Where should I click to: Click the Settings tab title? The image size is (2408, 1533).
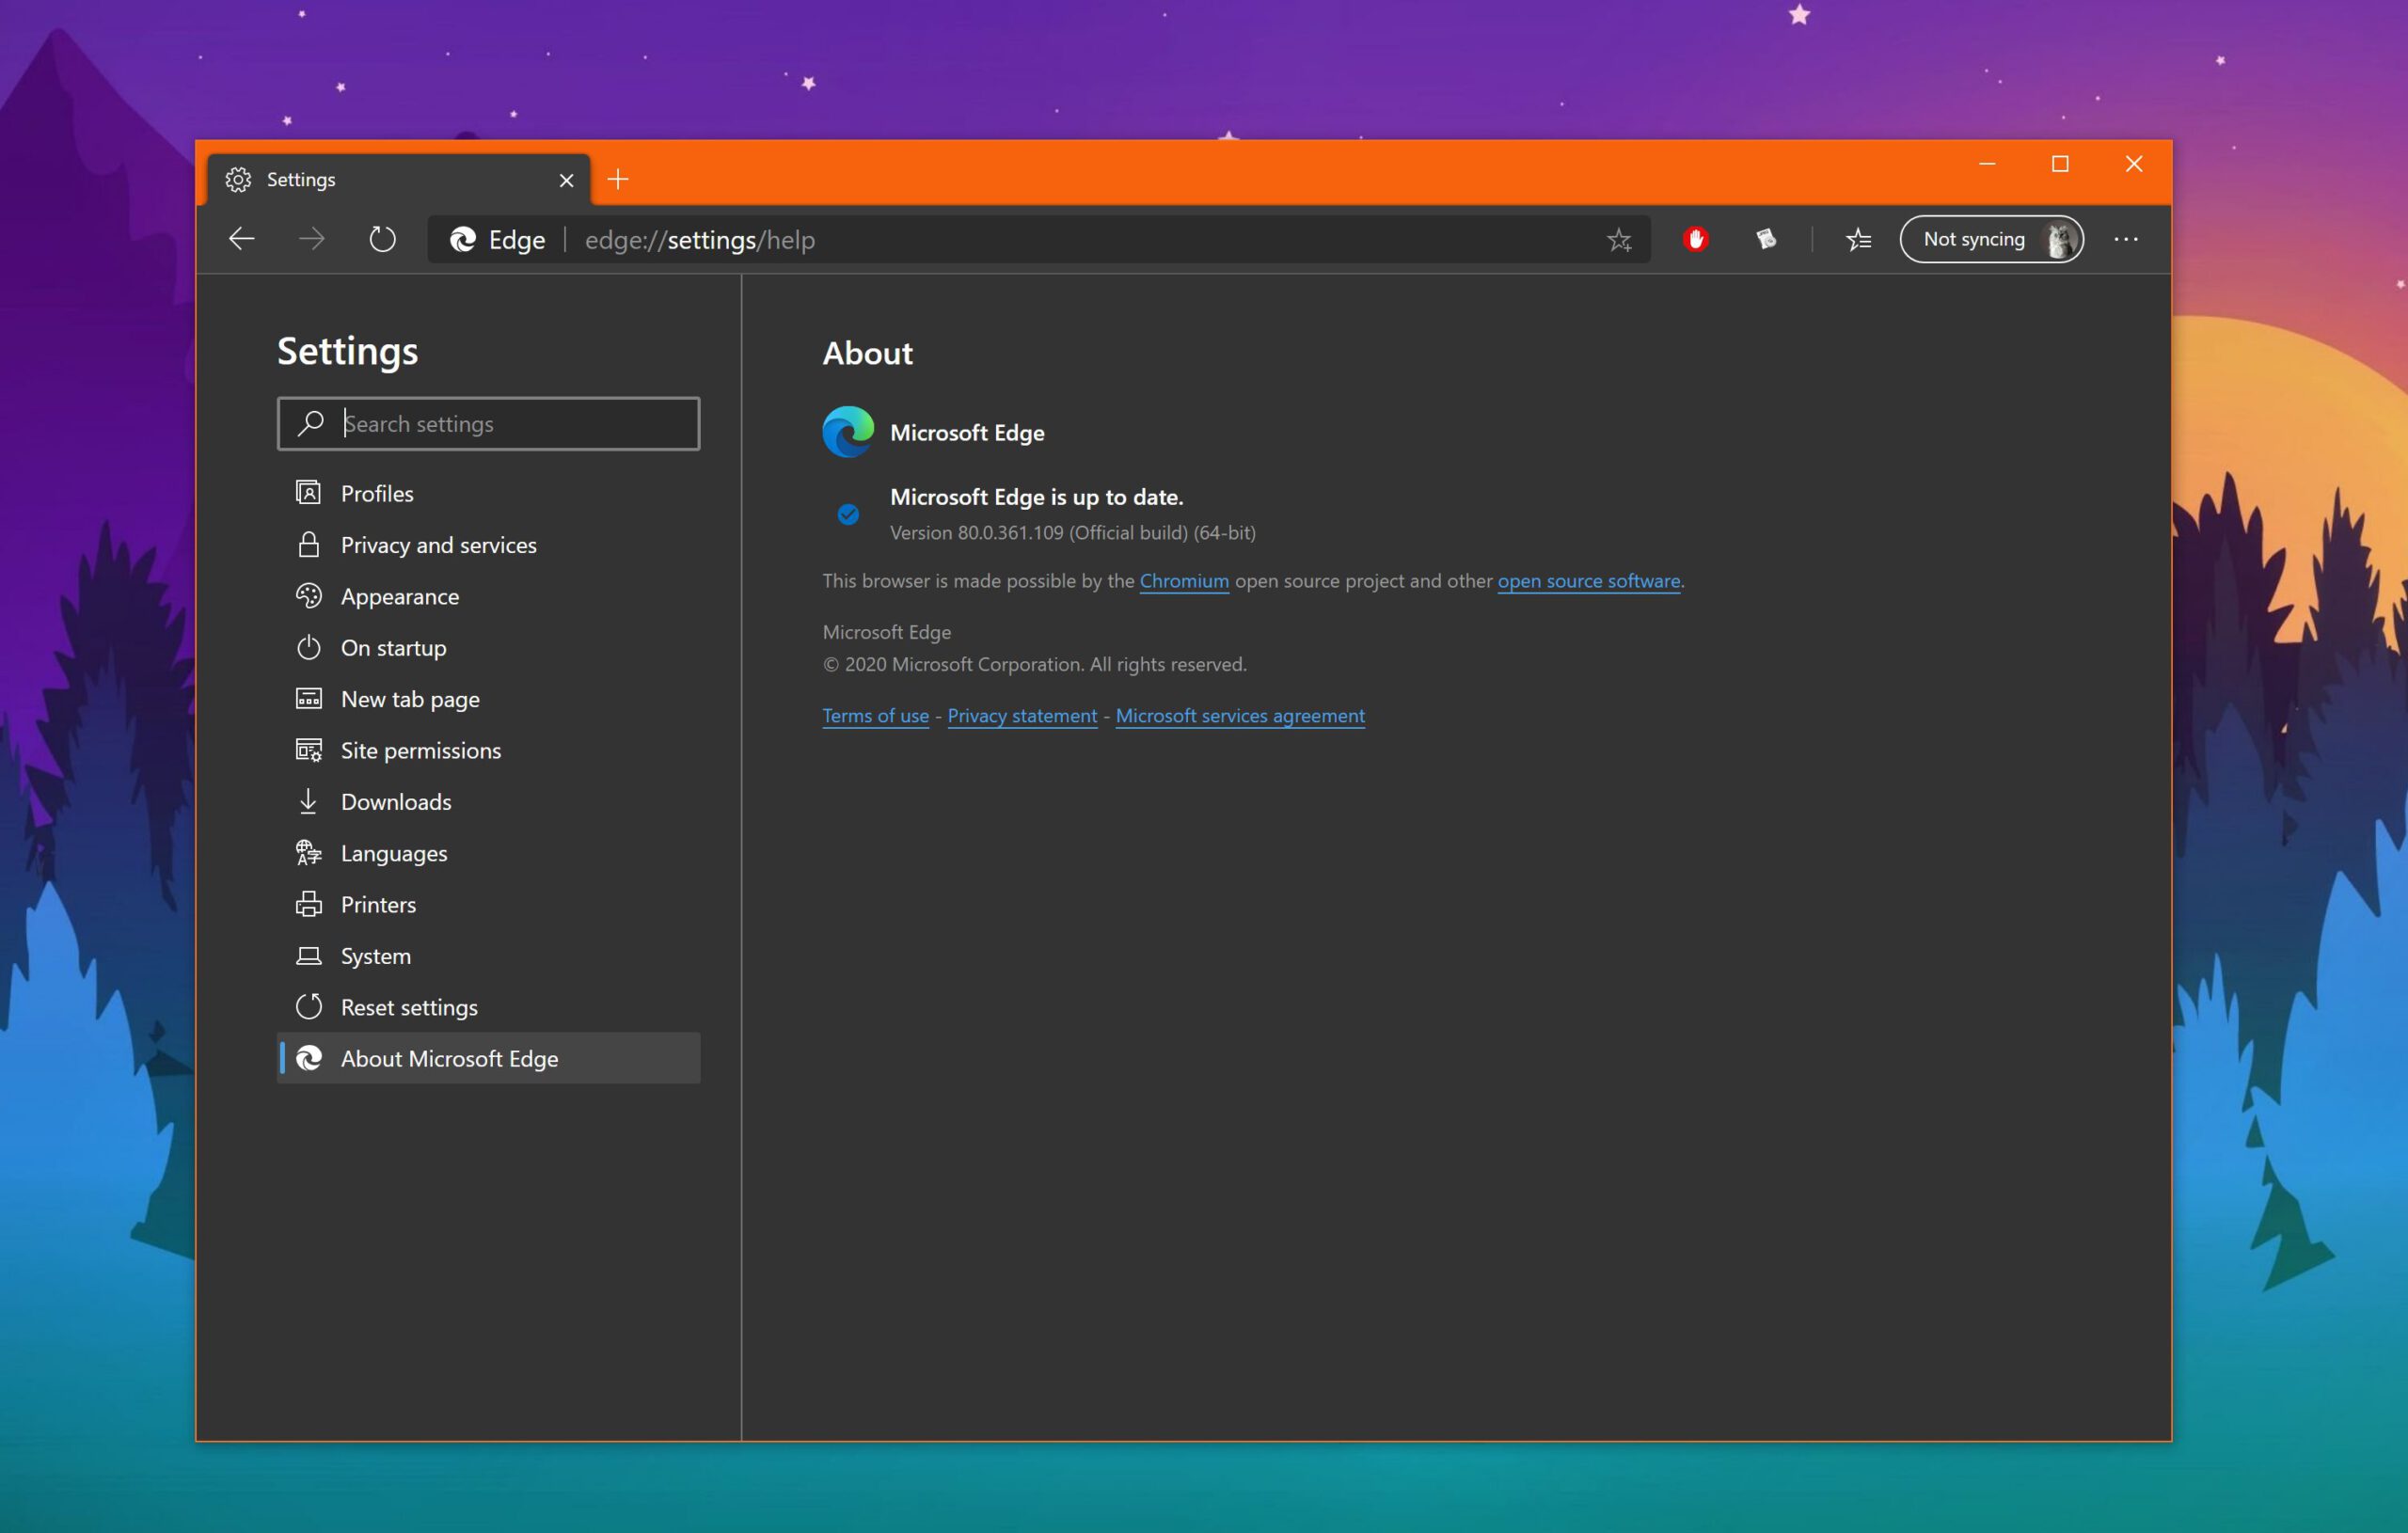[x=301, y=180]
